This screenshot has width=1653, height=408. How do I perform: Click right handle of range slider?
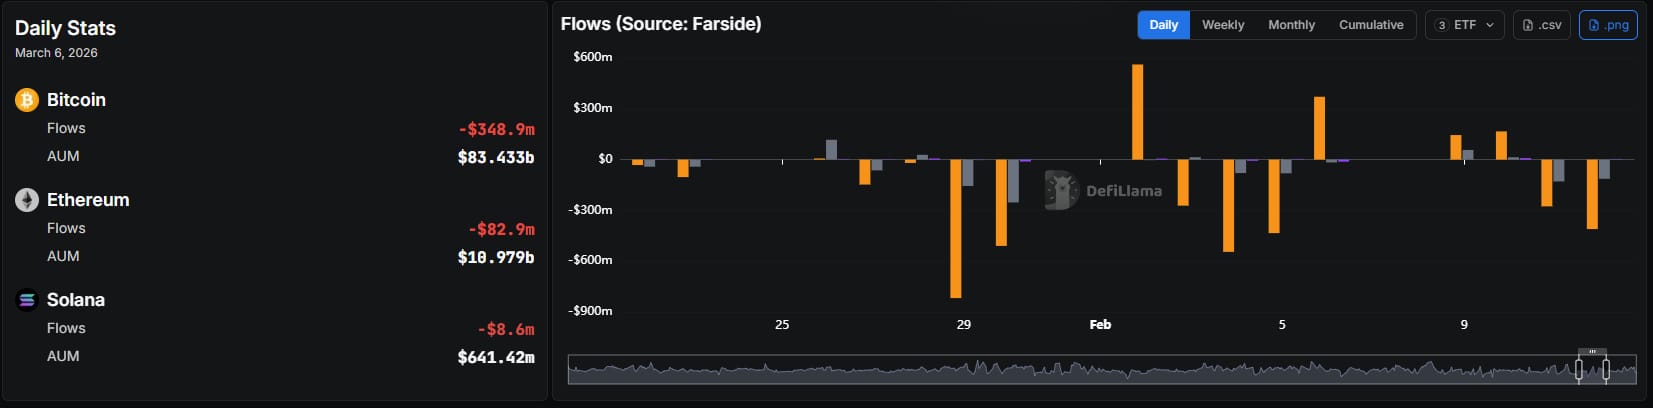(1606, 370)
